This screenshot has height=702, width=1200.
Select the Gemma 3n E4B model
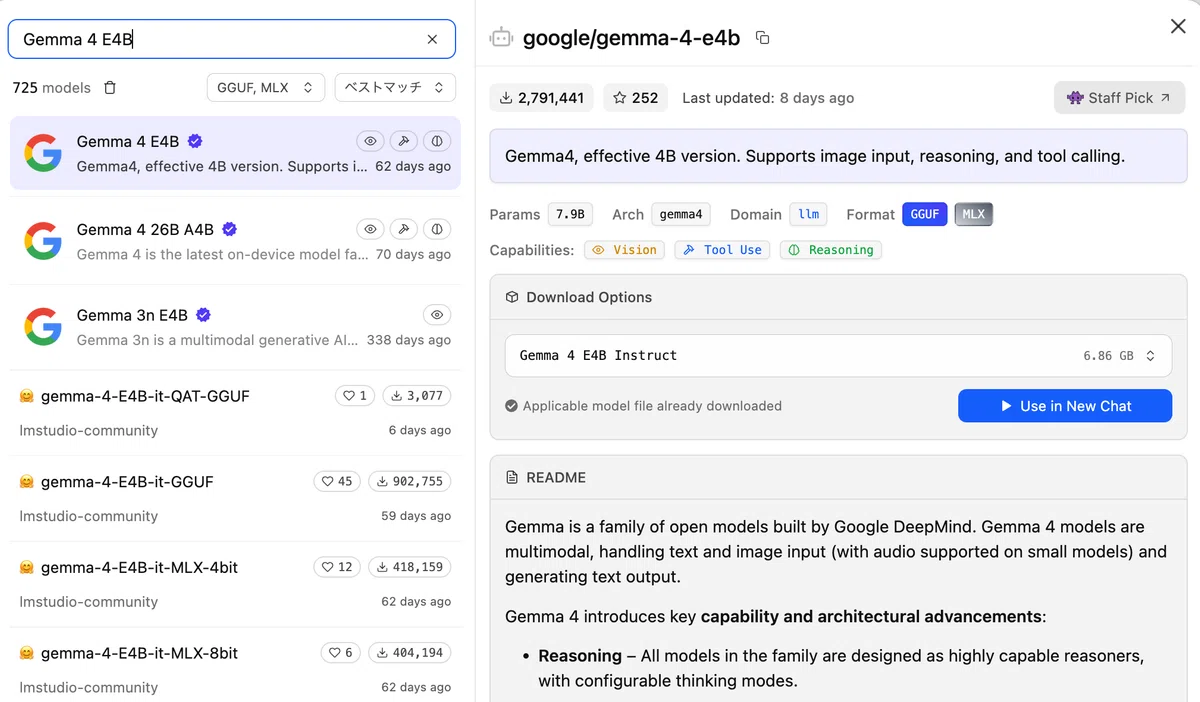(235, 327)
